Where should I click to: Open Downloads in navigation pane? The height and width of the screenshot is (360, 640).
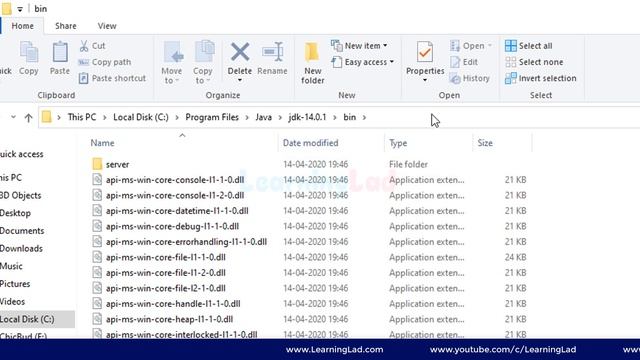21,248
